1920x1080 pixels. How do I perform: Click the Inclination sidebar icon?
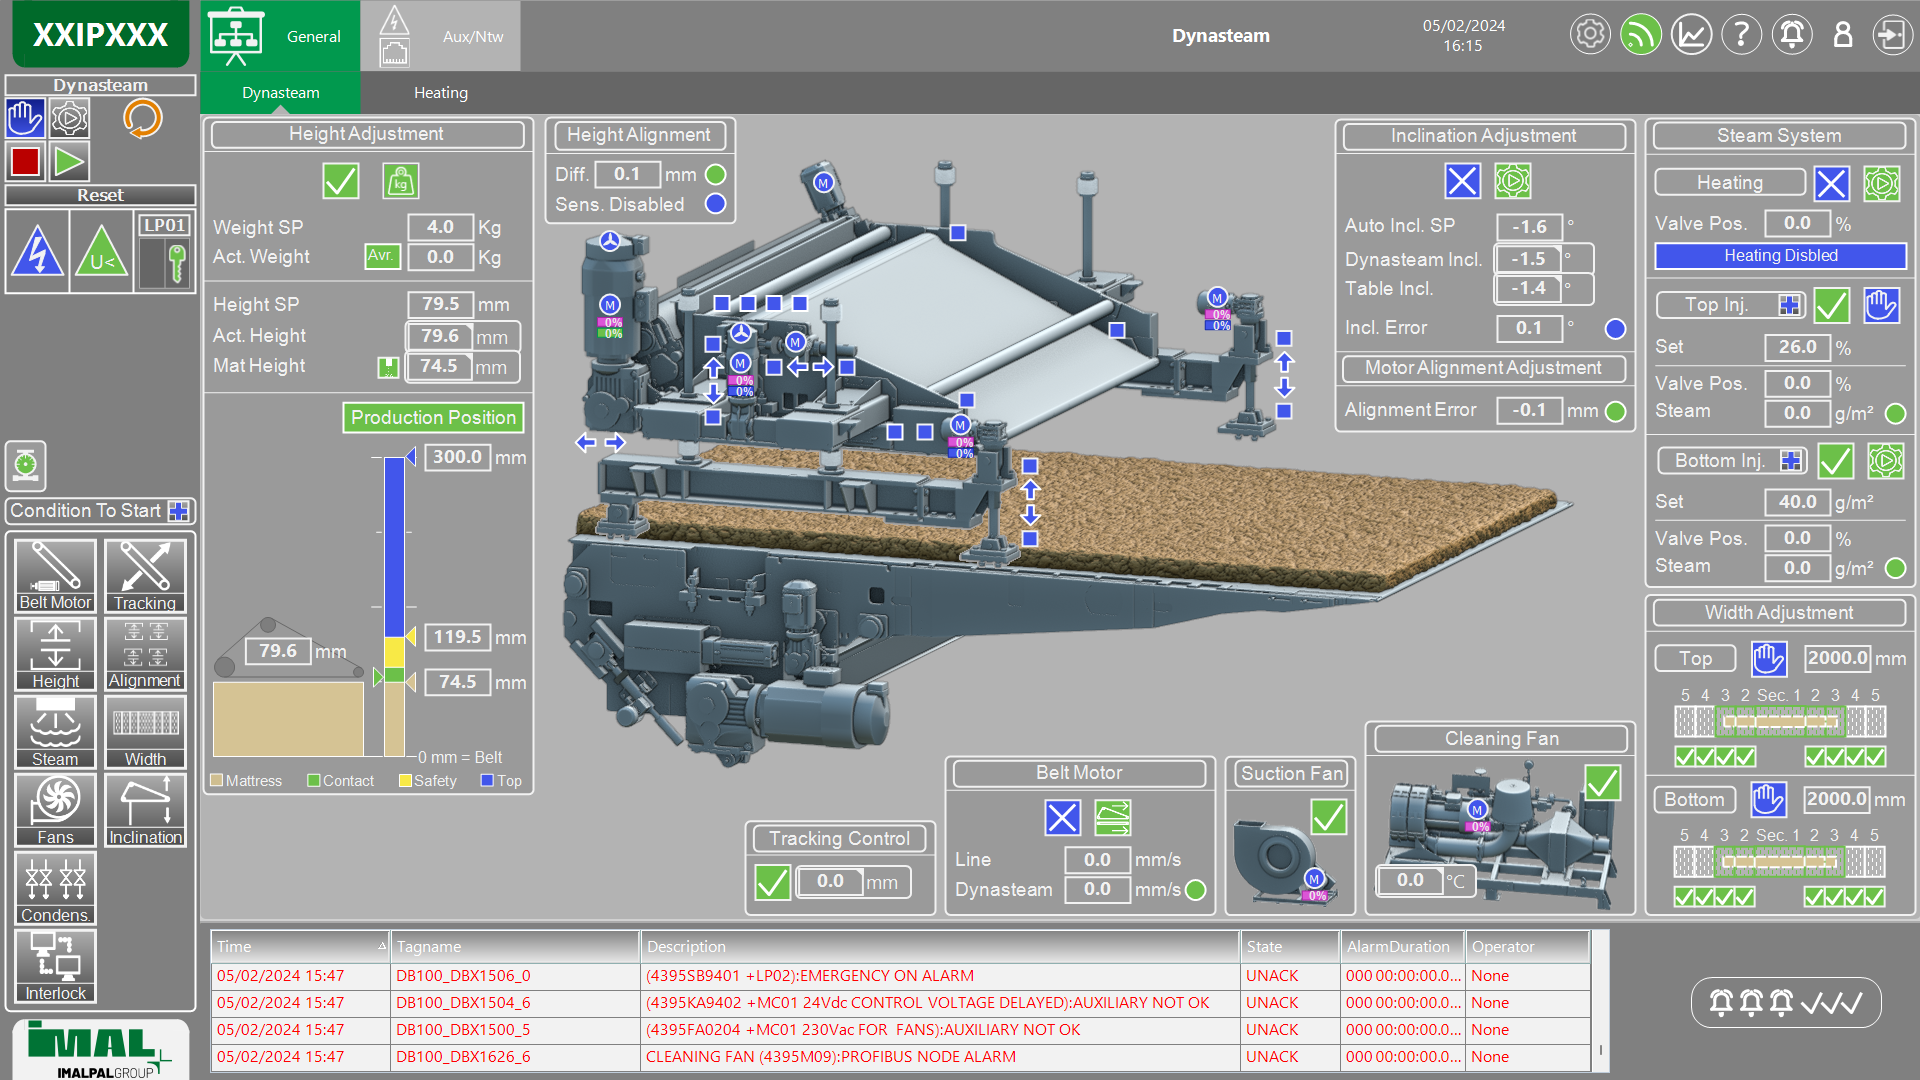point(145,809)
